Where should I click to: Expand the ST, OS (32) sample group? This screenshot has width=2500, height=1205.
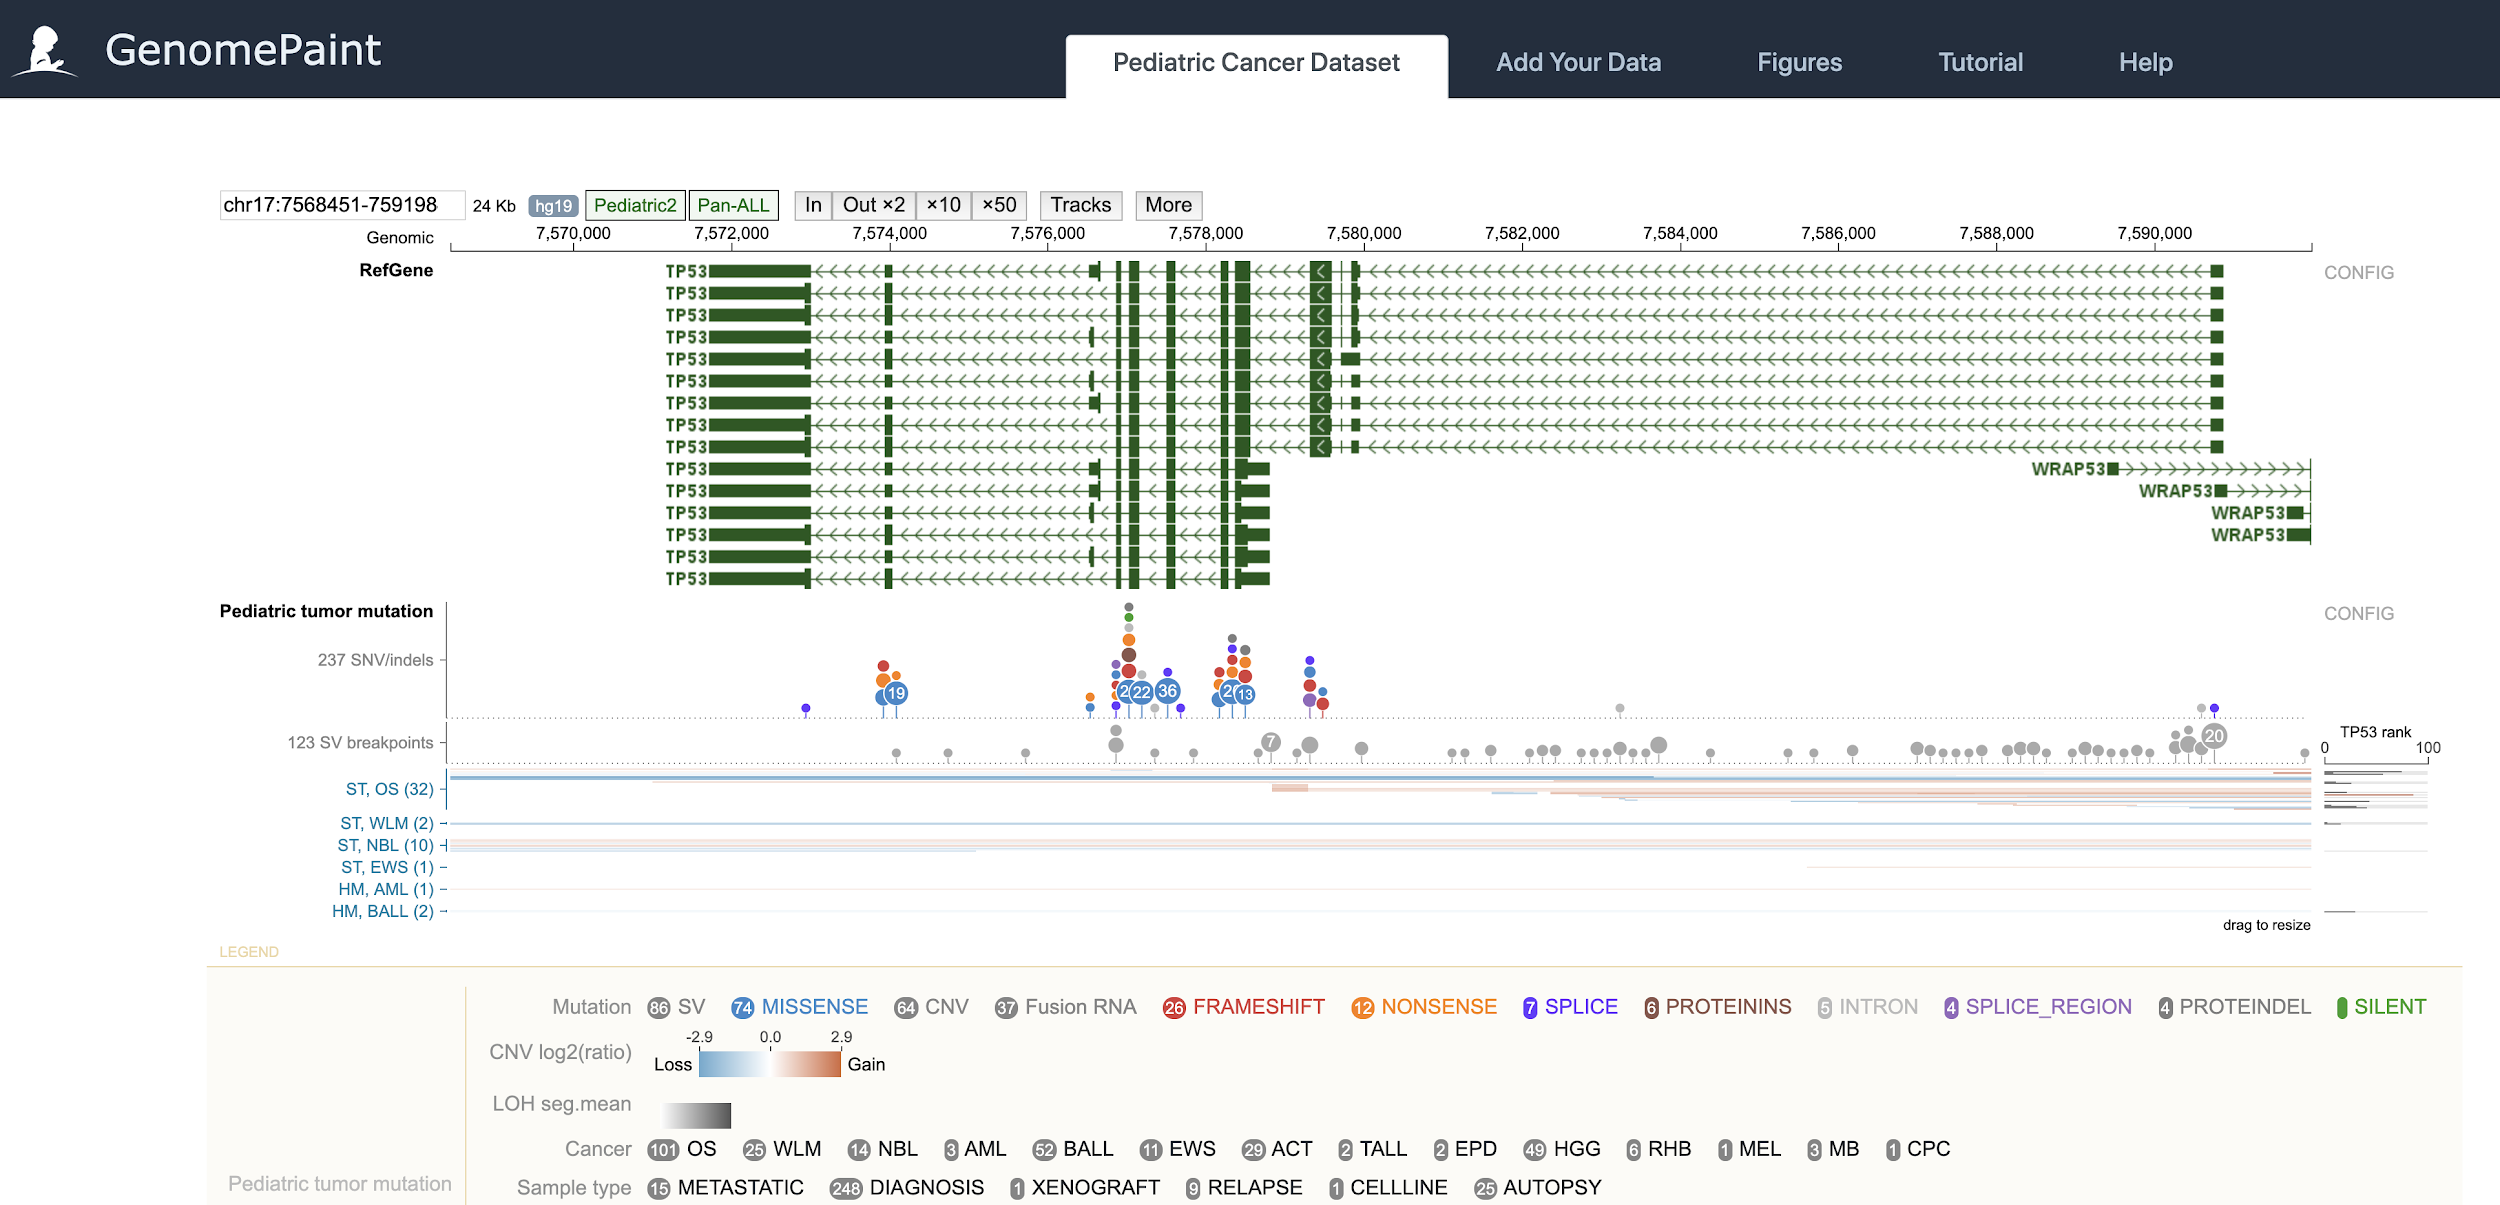coord(389,789)
